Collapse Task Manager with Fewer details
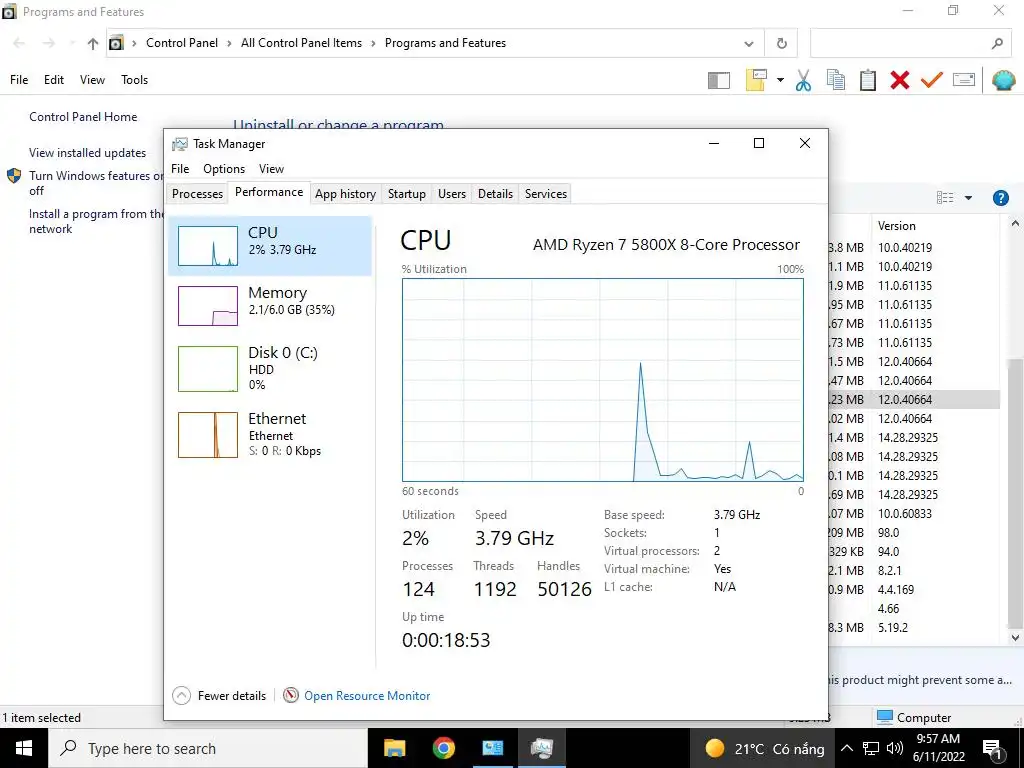Viewport: 1024px width, 768px height. pos(219,696)
